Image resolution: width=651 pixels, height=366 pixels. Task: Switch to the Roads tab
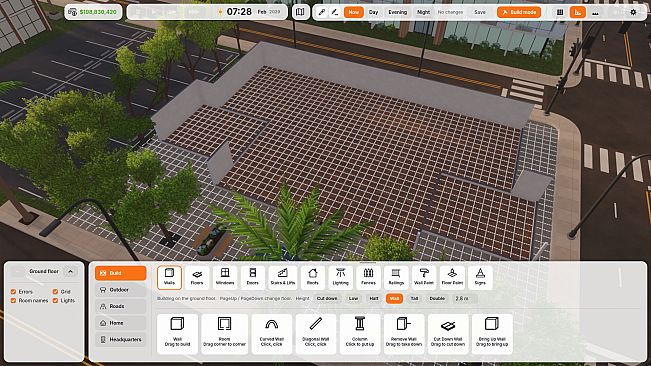click(120, 306)
